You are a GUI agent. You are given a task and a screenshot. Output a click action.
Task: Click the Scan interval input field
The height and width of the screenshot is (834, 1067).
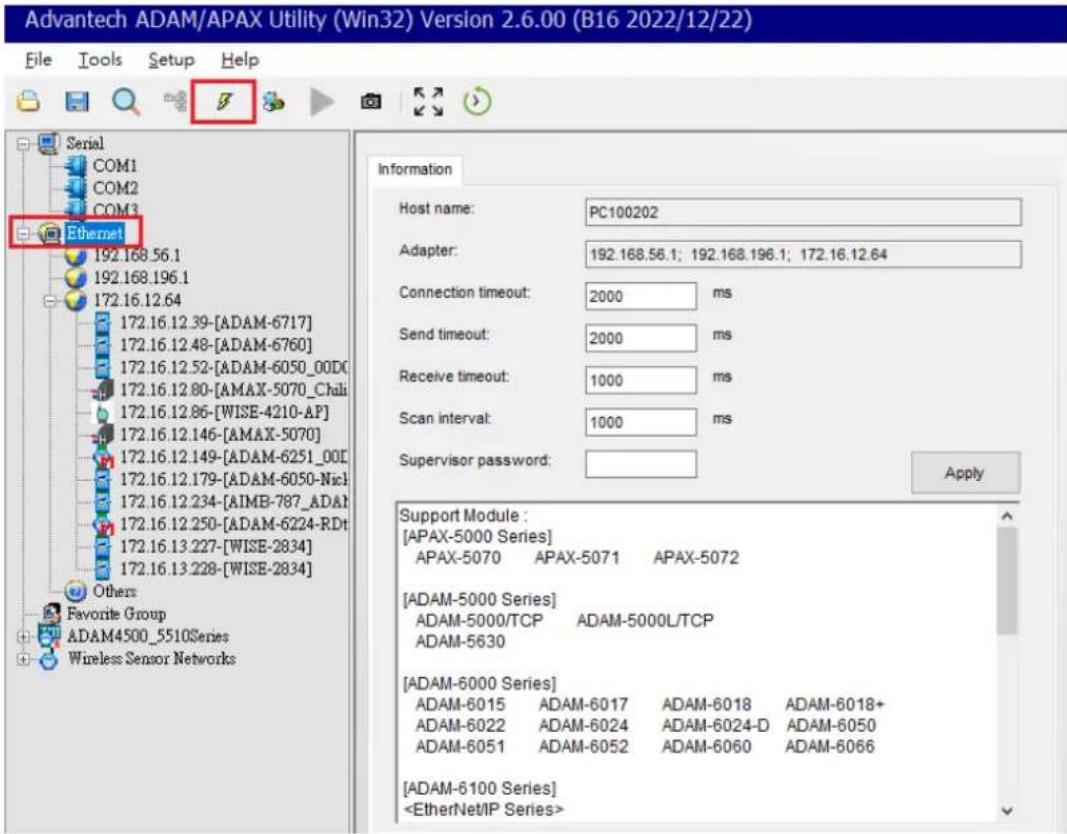pyautogui.click(x=641, y=422)
